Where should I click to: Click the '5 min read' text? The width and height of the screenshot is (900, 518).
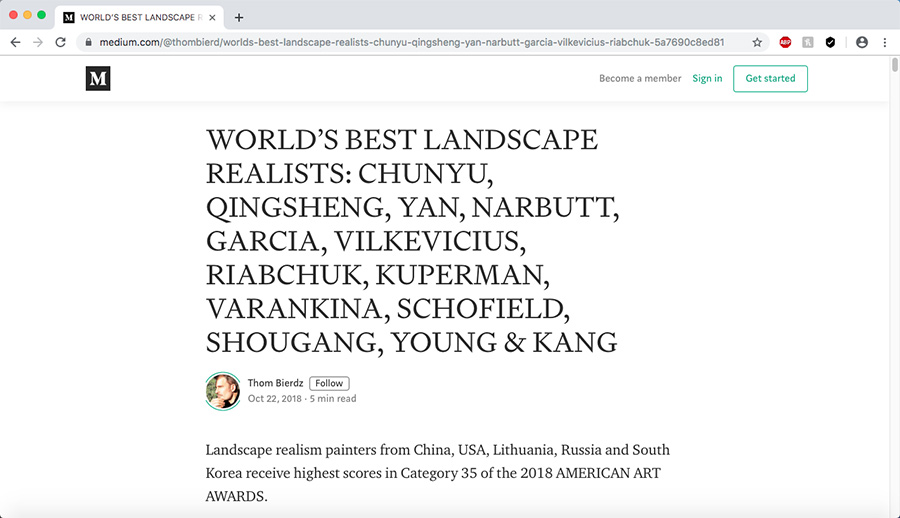tap(333, 399)
